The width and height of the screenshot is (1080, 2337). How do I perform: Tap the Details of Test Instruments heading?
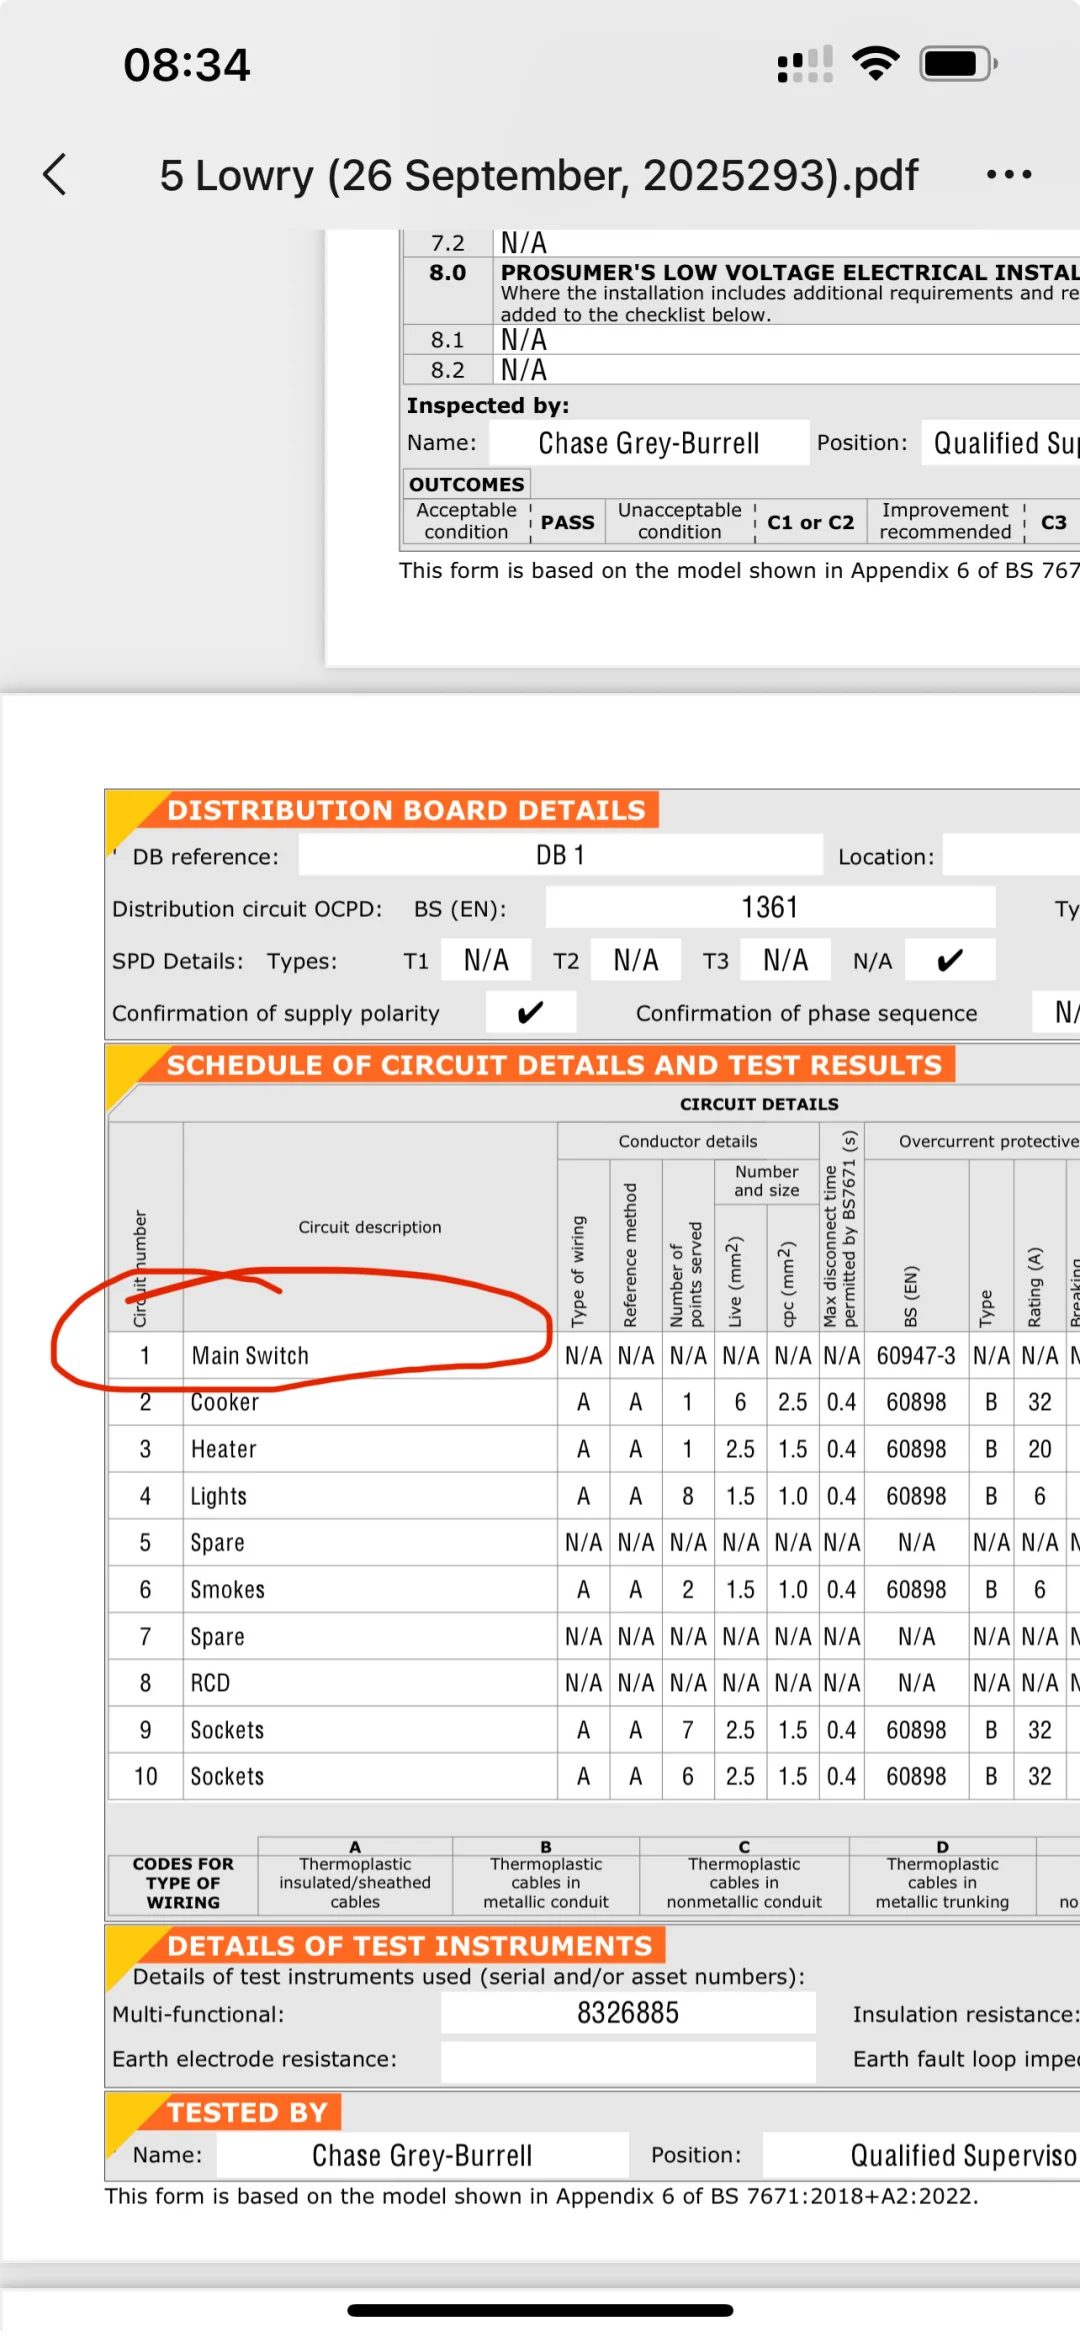[410, 1946]
